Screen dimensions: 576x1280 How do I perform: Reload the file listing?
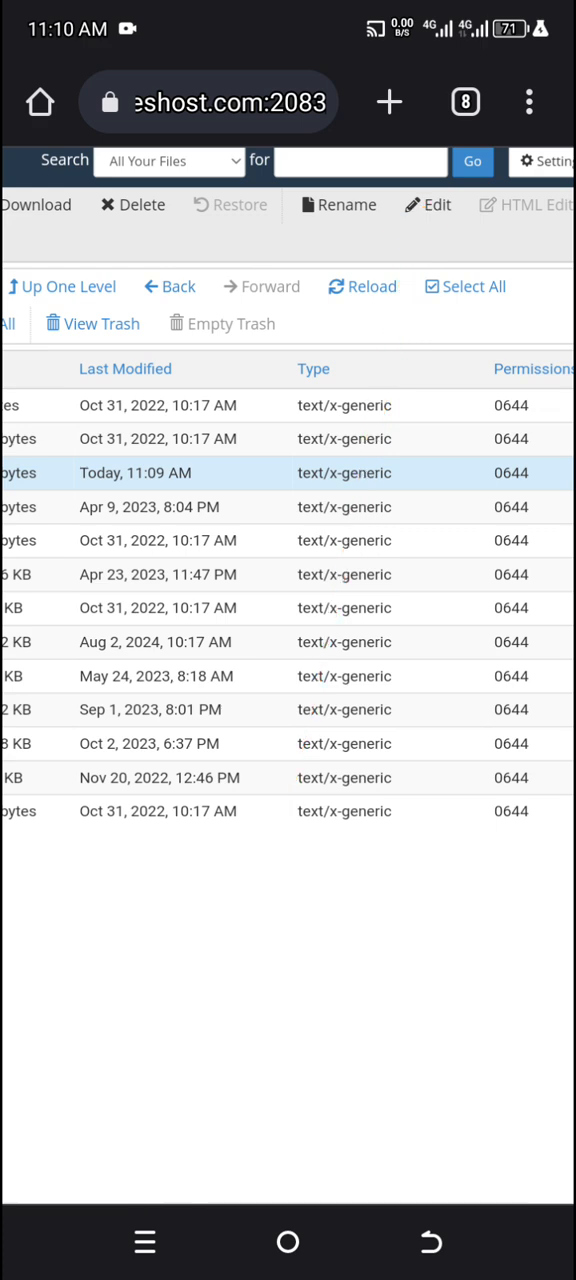click(x=362, y=287)
